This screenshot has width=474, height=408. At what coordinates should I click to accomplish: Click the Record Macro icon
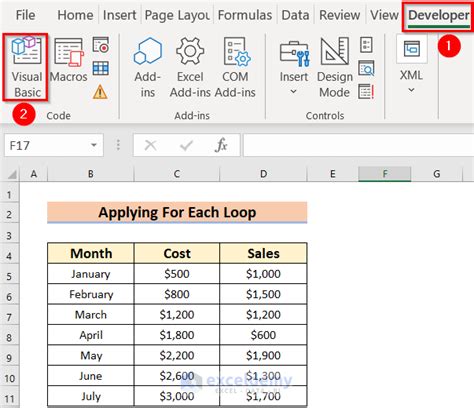point(101,45)
